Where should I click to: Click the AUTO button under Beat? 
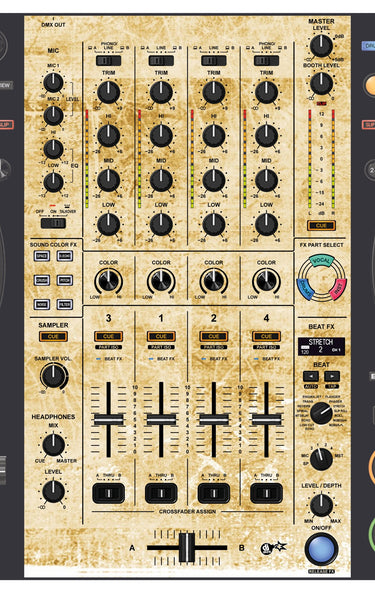pyautogui.click(x=311, y=387)
